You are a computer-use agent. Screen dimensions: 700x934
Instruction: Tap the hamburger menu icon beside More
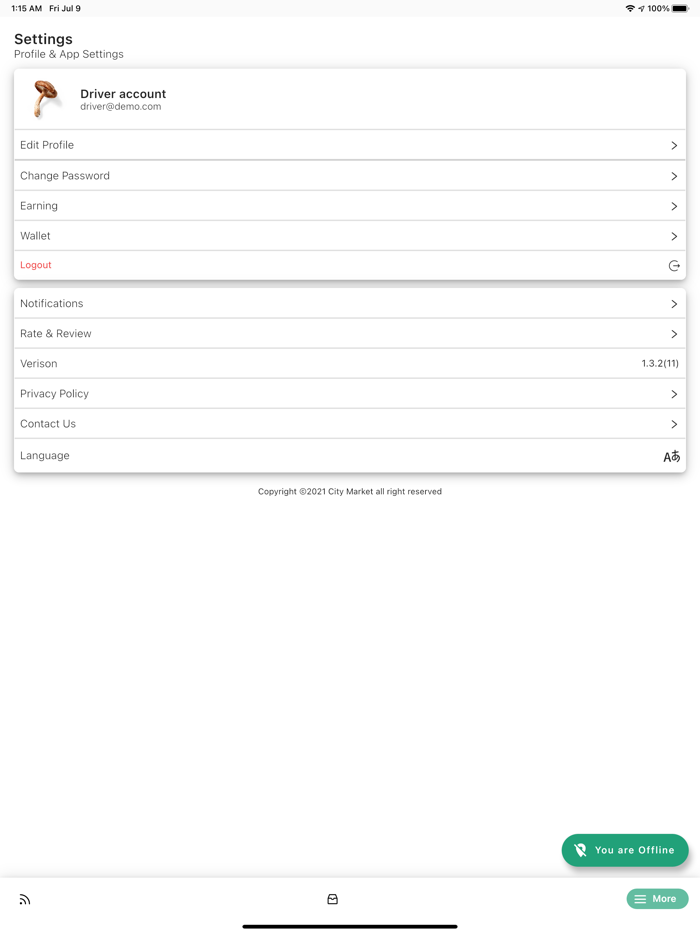coord(640,899)
